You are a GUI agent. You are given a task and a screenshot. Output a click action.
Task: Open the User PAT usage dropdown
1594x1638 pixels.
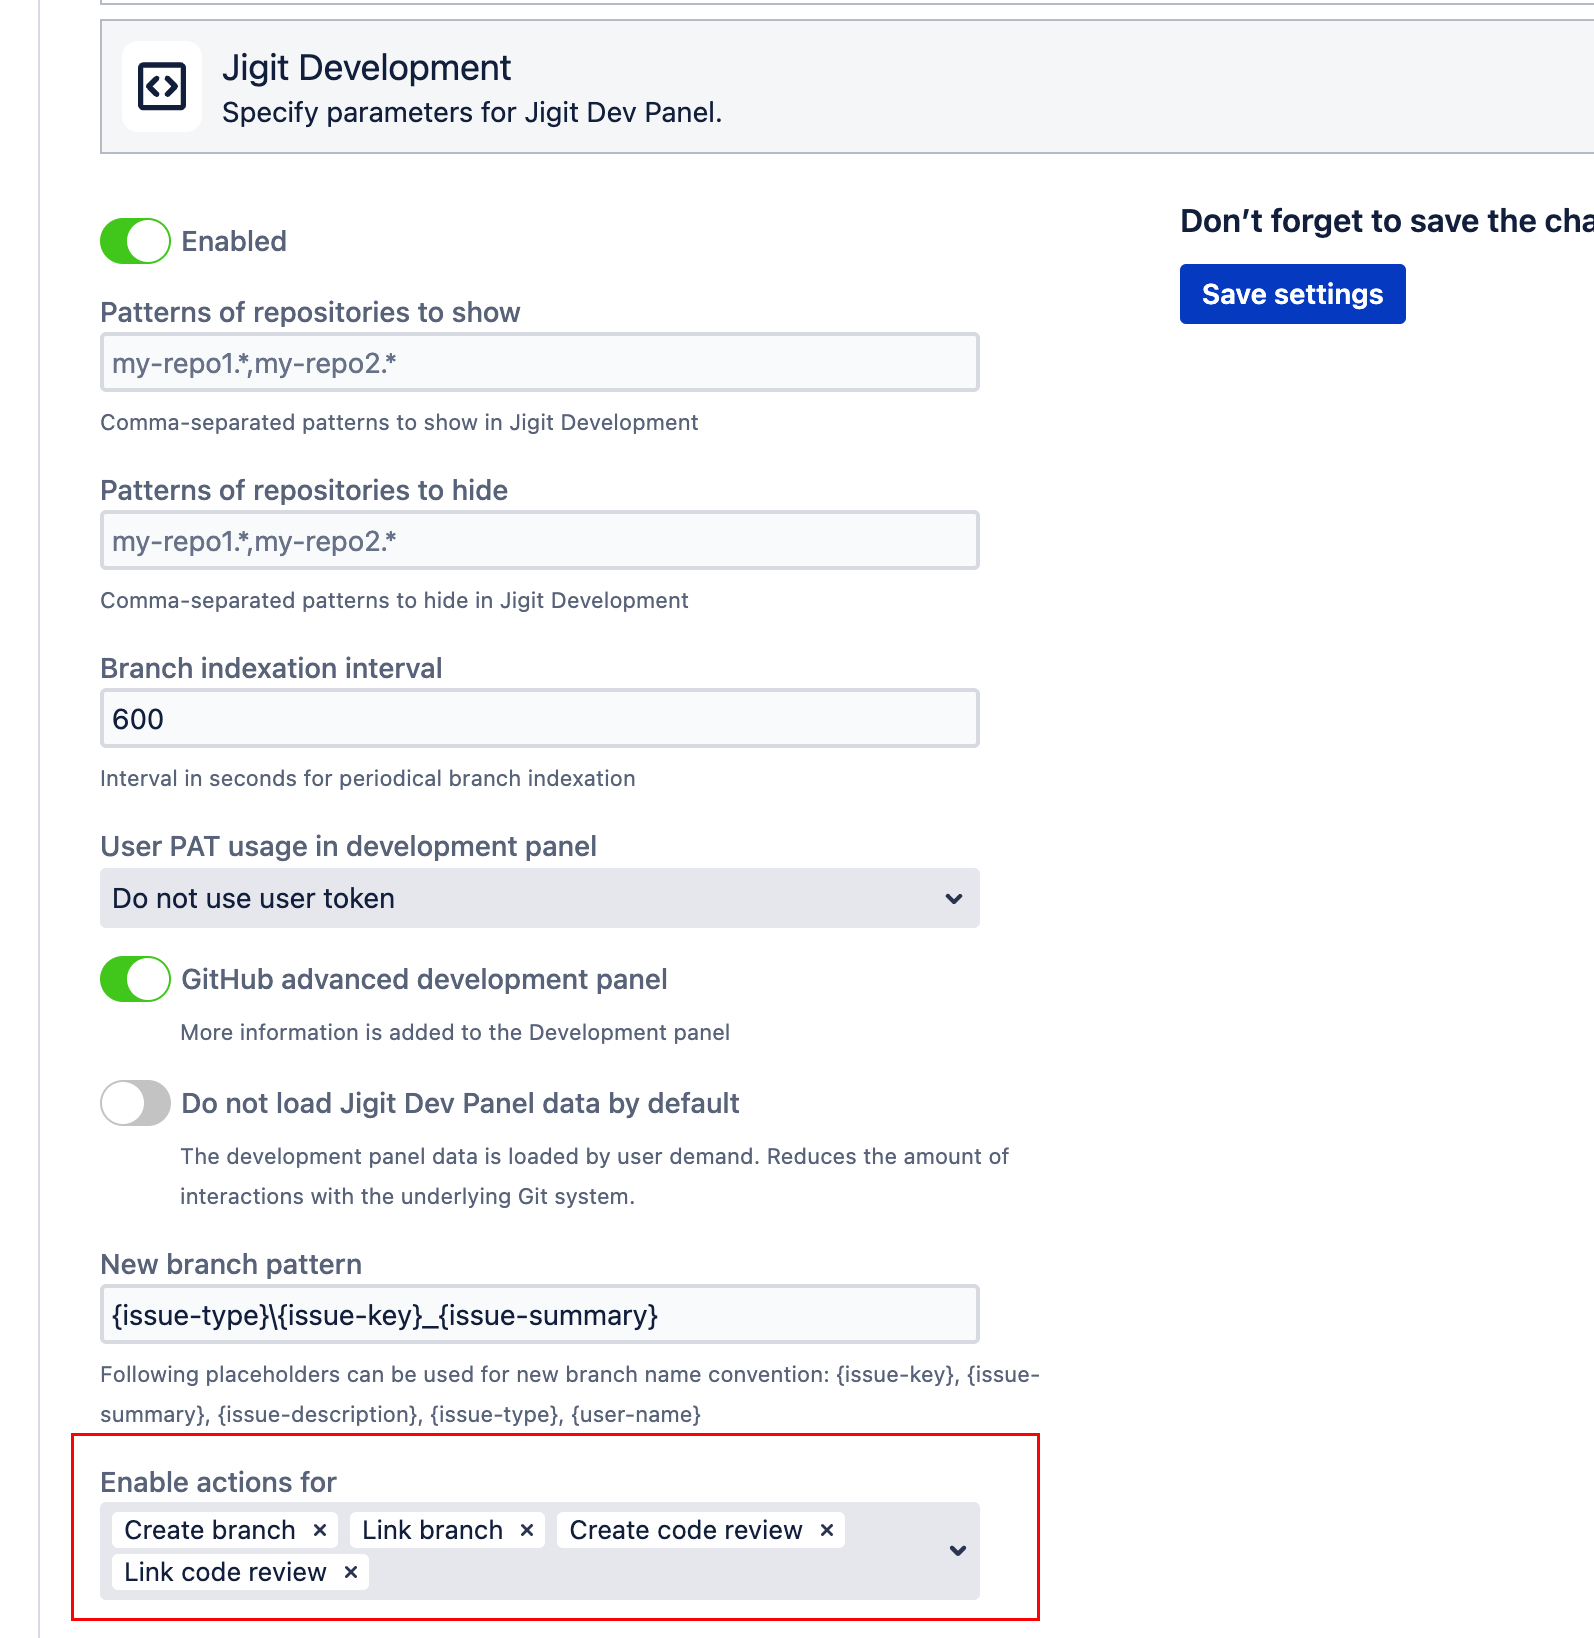[539, 898]
